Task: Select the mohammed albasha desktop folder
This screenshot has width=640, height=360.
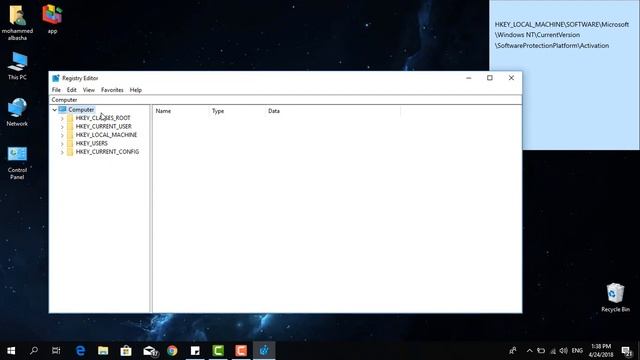Action: click(x=17, y=22)
